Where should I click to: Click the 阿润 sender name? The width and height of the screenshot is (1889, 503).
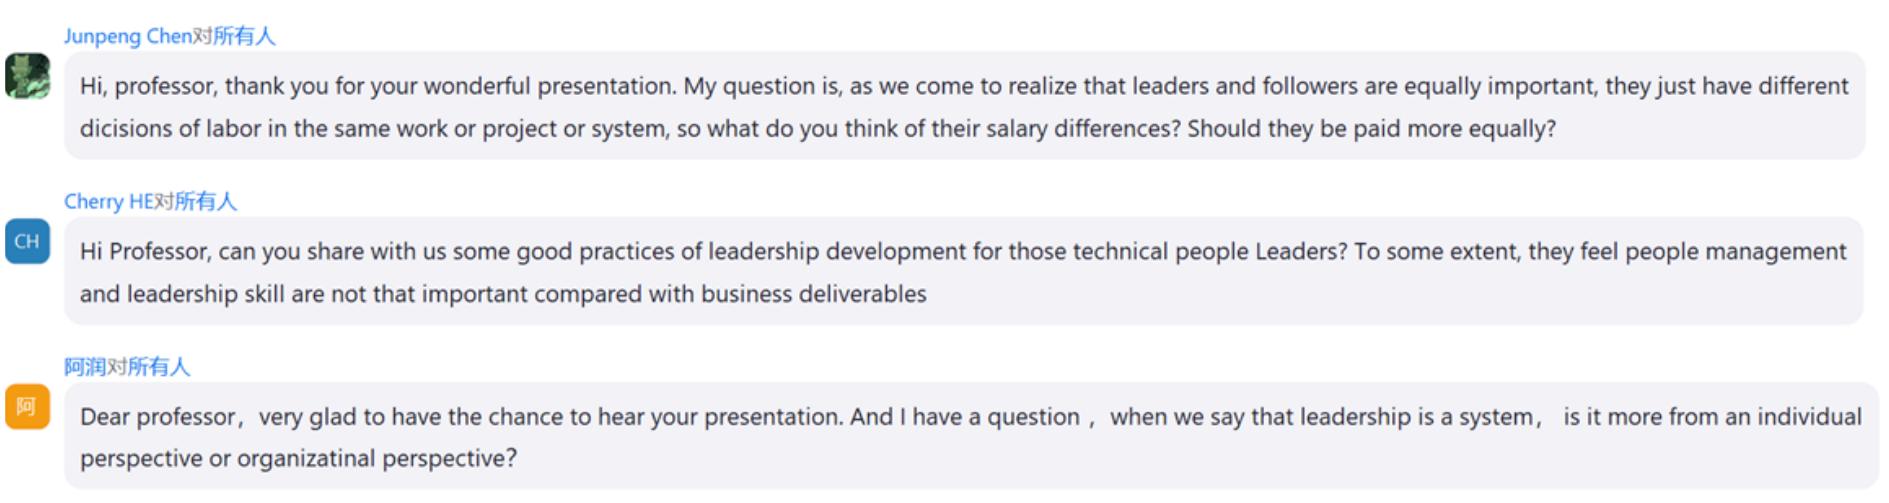(x=85, y=367)
